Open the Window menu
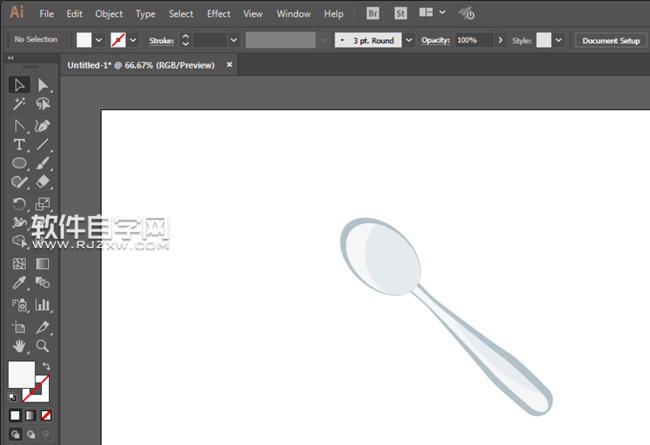 [293, 14]
